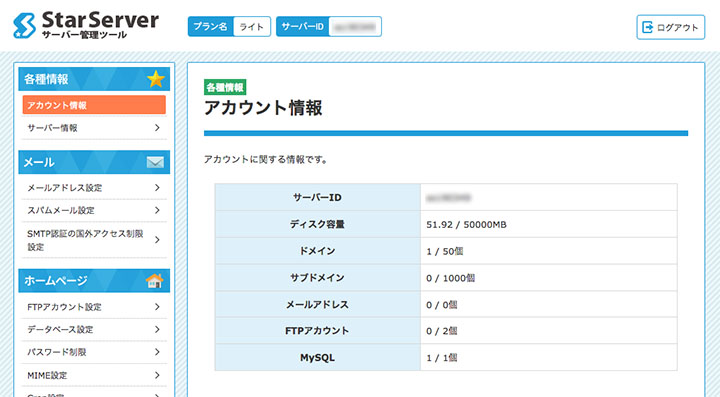Open SMTP認証の国外アクセス制限設定 item
Image resolution: width=720 pixels, height=397 pixels.
pos(94,240)
